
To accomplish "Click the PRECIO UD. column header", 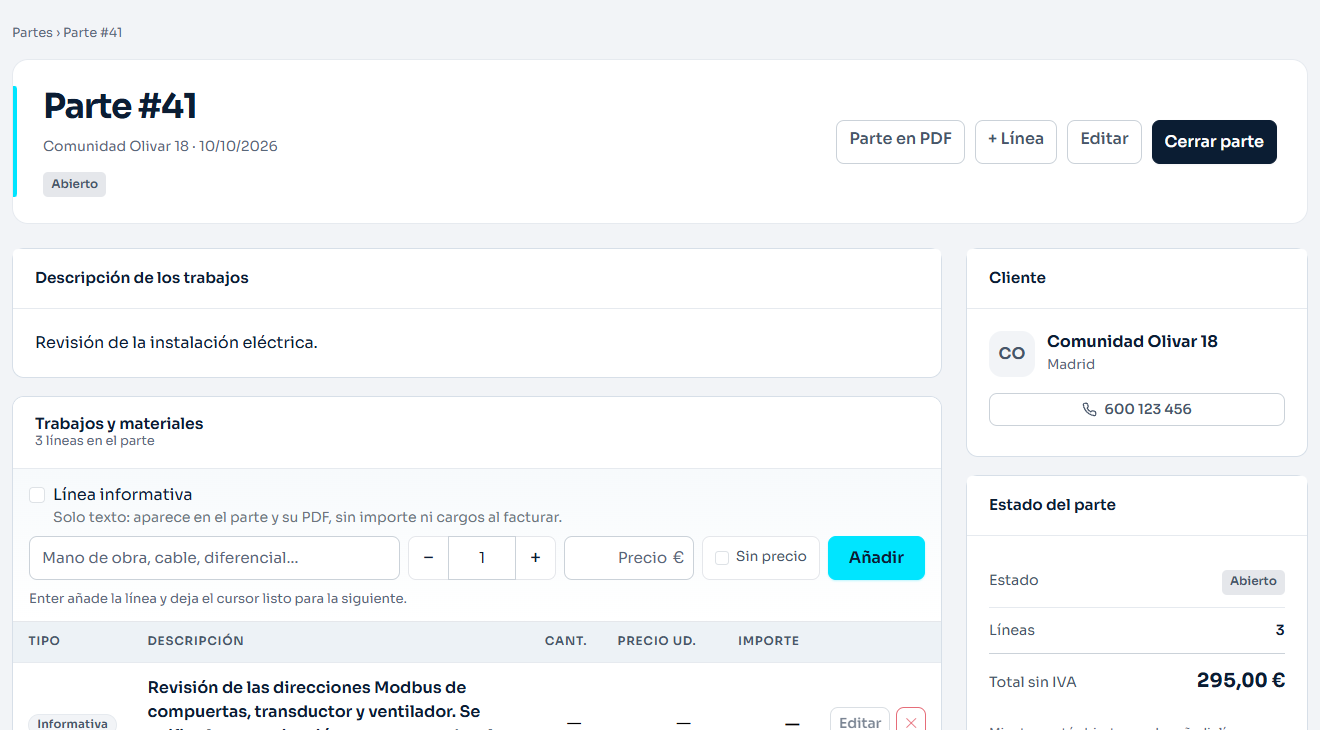I will [x=657, y=641].
